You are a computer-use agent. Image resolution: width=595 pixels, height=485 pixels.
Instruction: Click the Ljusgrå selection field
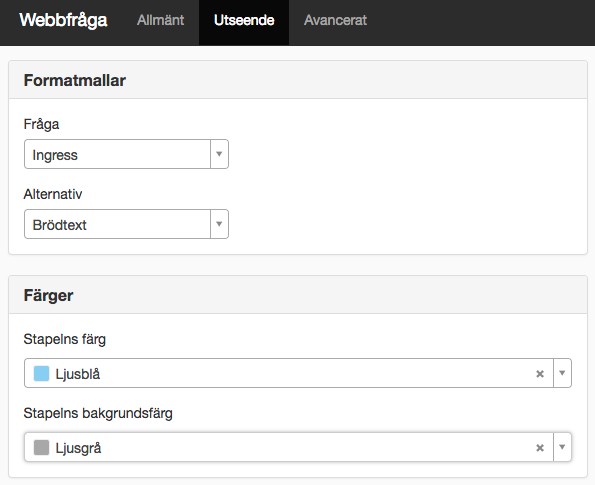(298, 447)
